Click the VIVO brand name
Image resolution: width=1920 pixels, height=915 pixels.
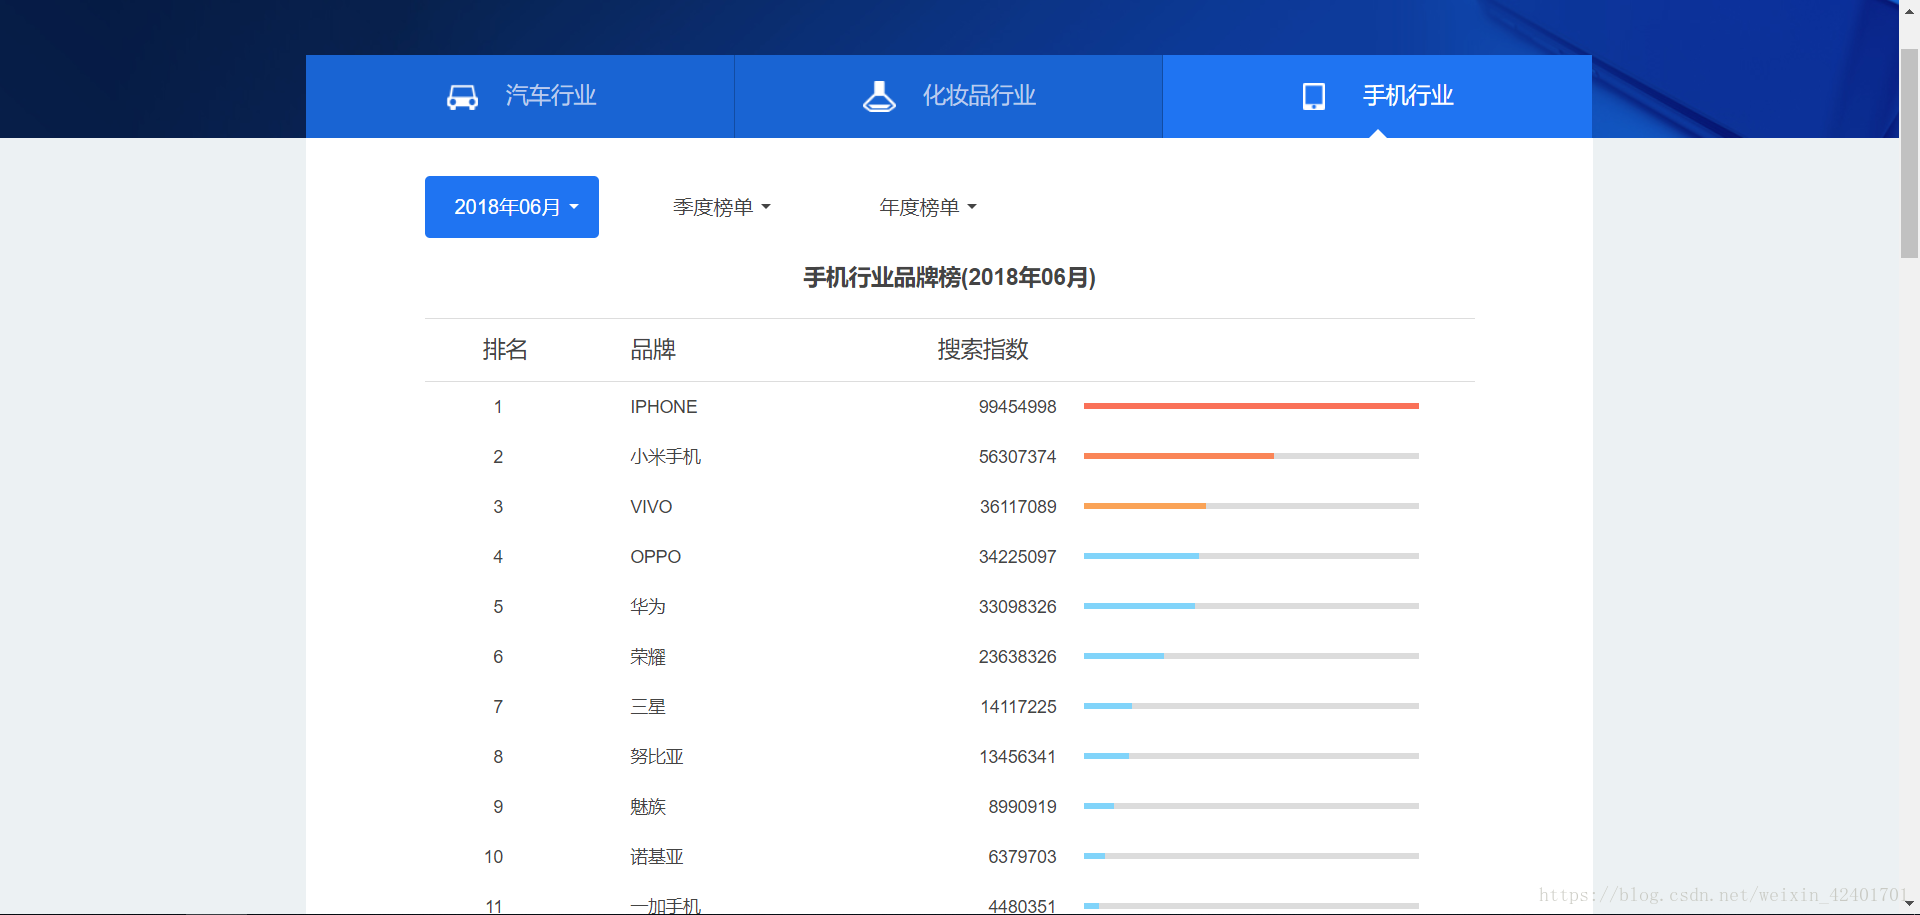point(651,507)
